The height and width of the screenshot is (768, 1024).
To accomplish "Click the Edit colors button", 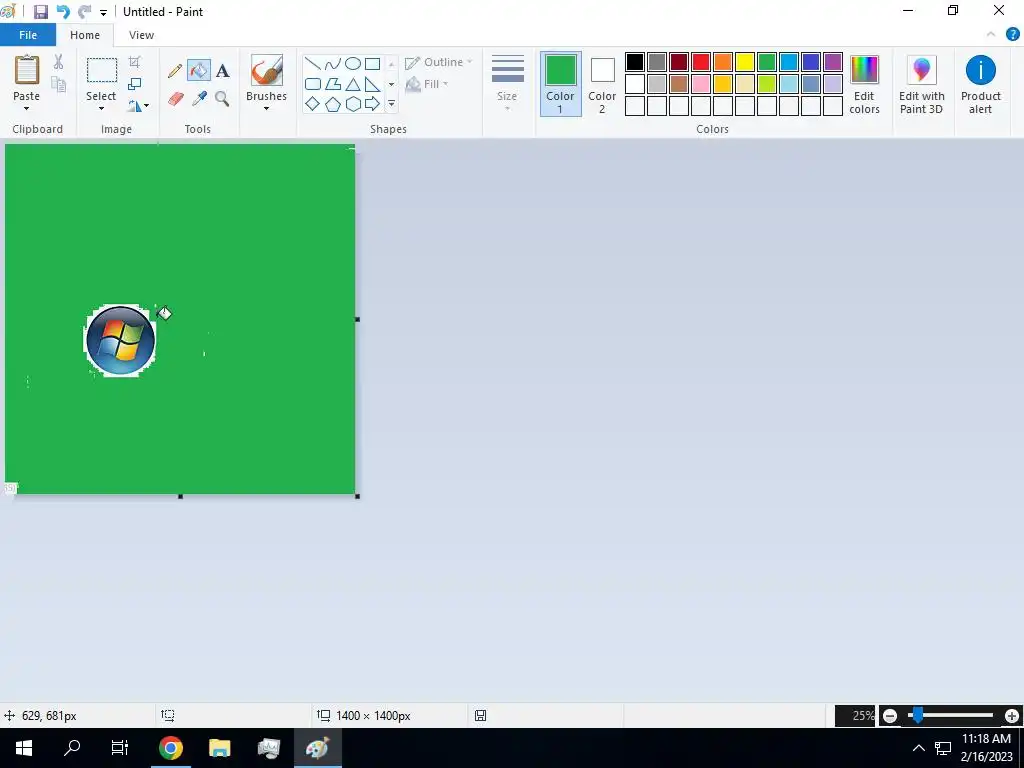I will pyautogui.click(x=865, y=84).
